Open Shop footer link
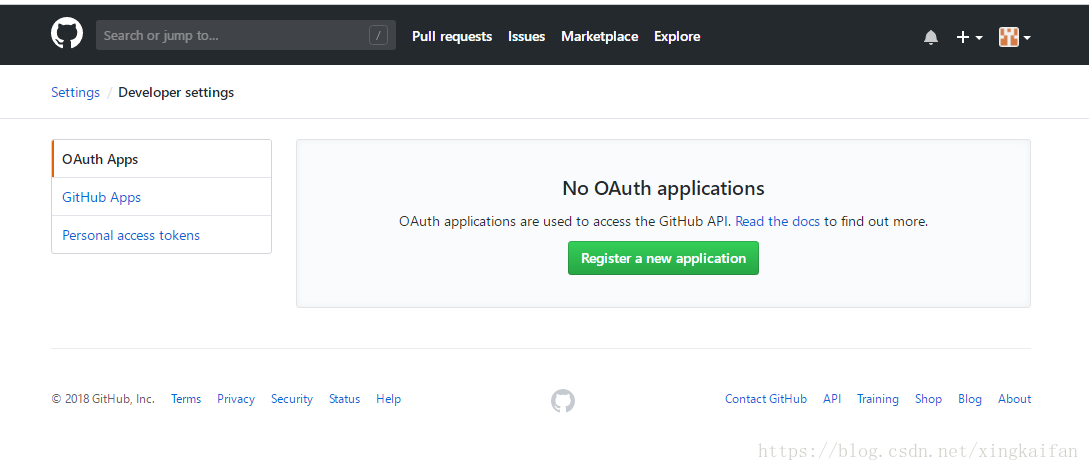The width and height of the screenshot is (1089, 471). click(928, 399)
